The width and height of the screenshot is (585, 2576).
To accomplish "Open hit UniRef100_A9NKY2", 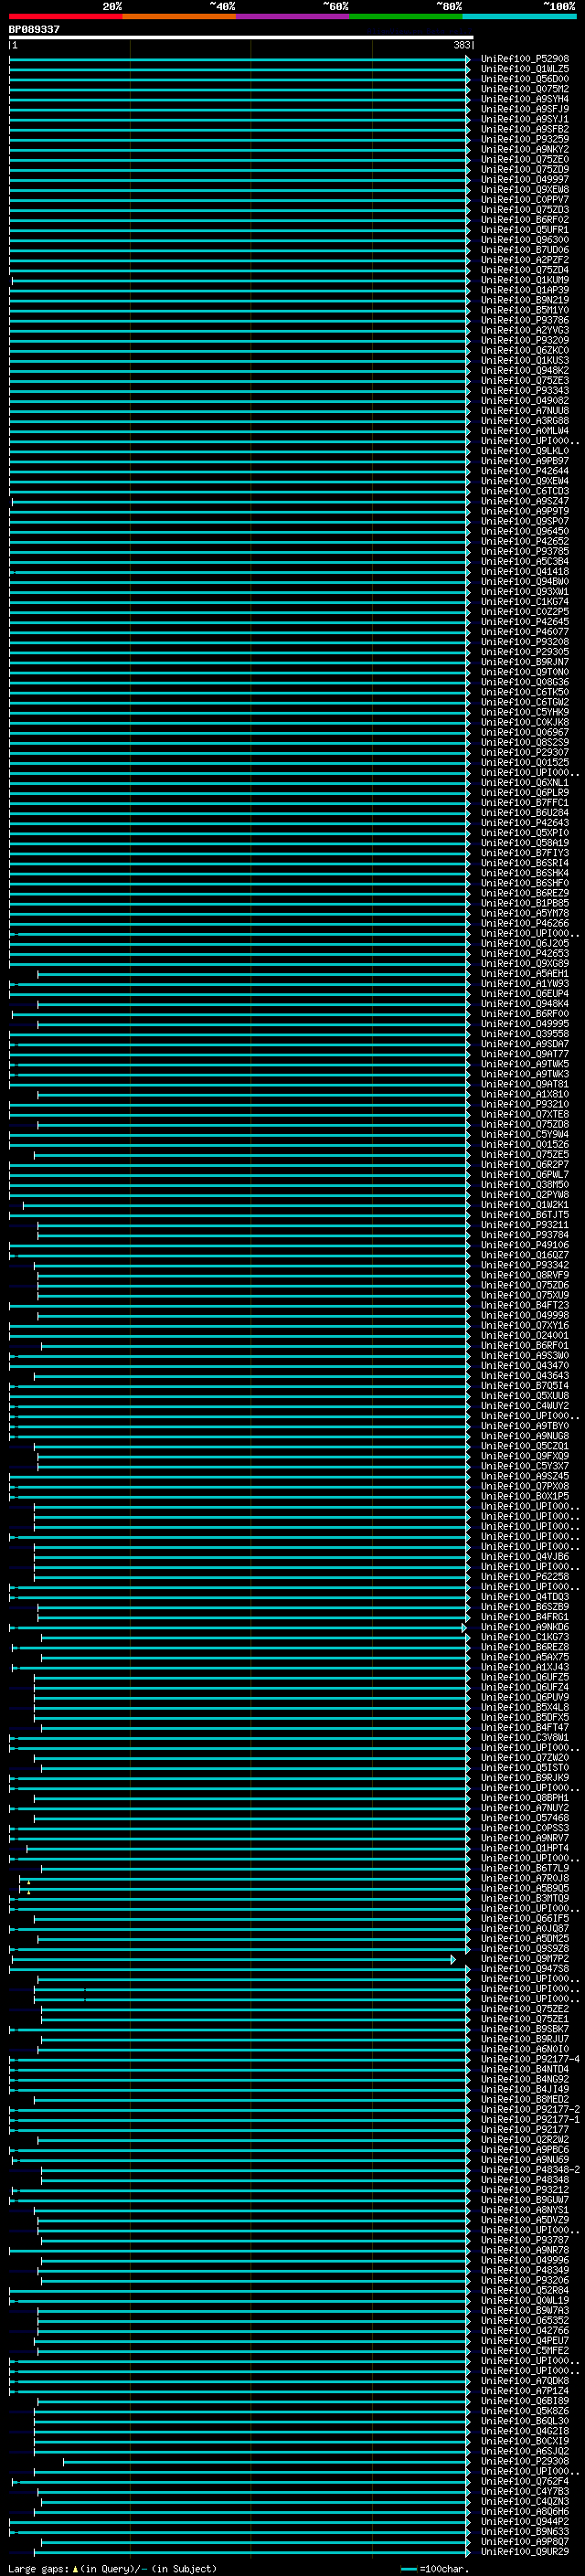I will (x=524, y=149).
